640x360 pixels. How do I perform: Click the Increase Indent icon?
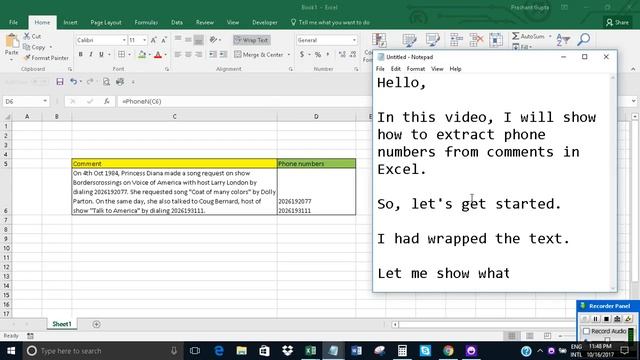coord(223,54)
